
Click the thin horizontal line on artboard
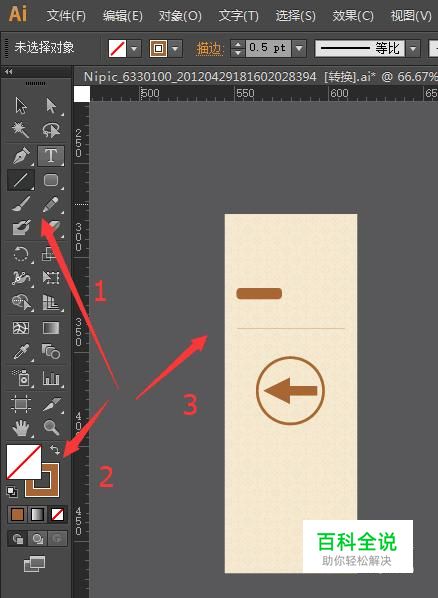pyautogui.click(x=291, y=328)
